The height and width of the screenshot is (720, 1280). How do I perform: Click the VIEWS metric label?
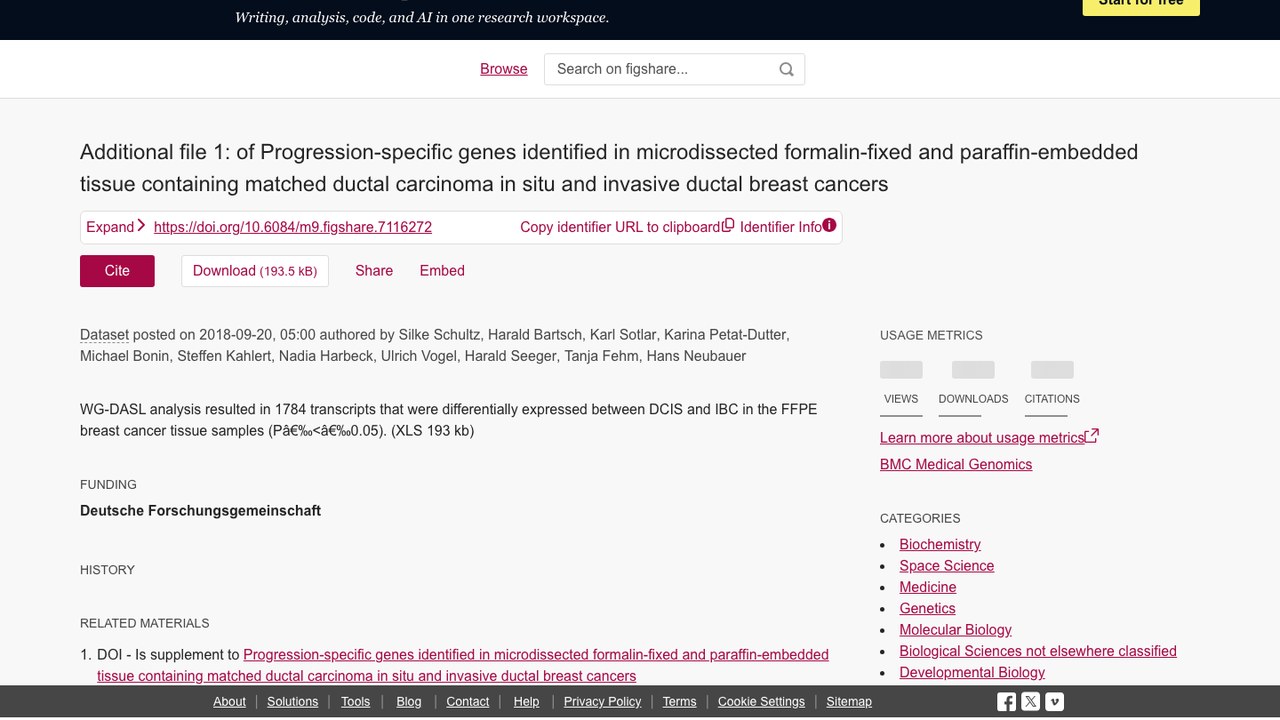click(x=901, y=399)
